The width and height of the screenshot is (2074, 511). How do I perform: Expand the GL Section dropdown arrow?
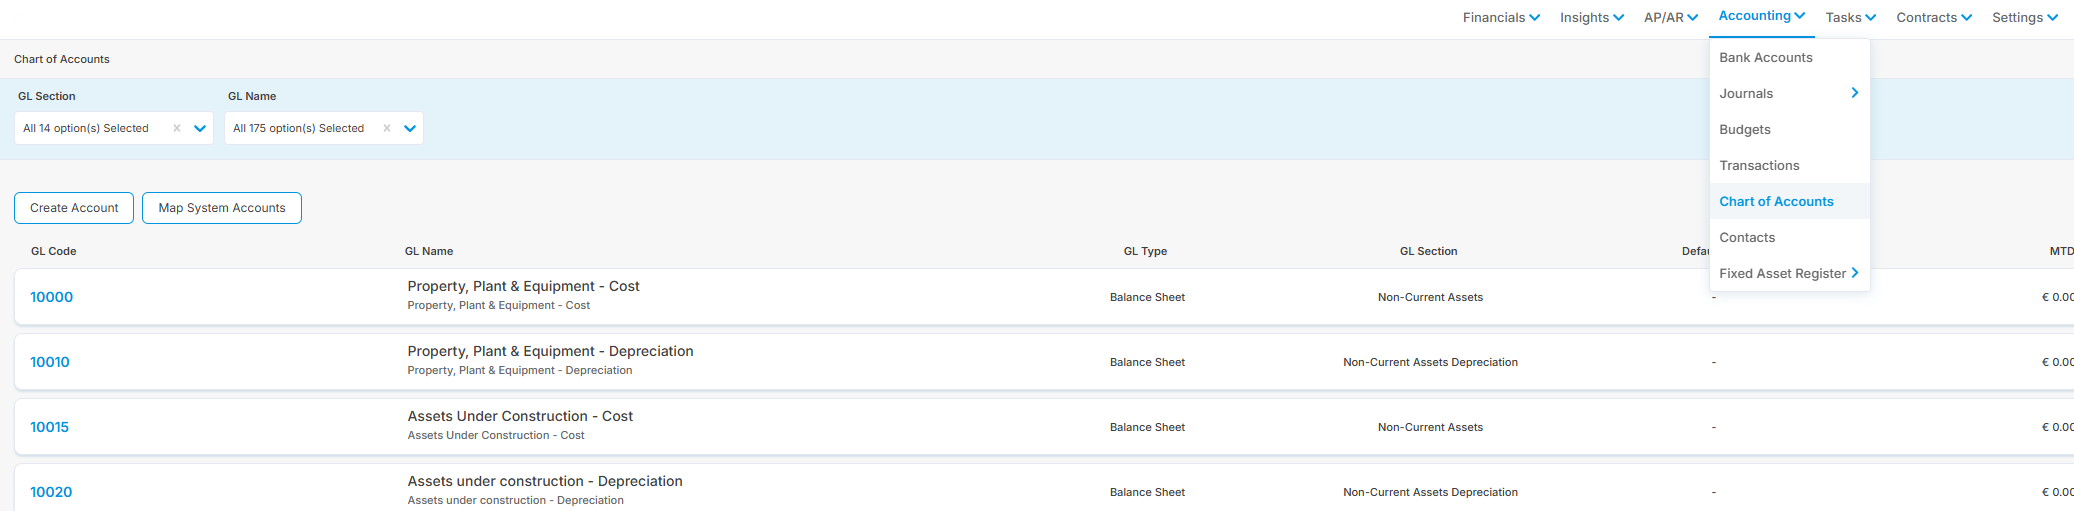pos(200,128)
